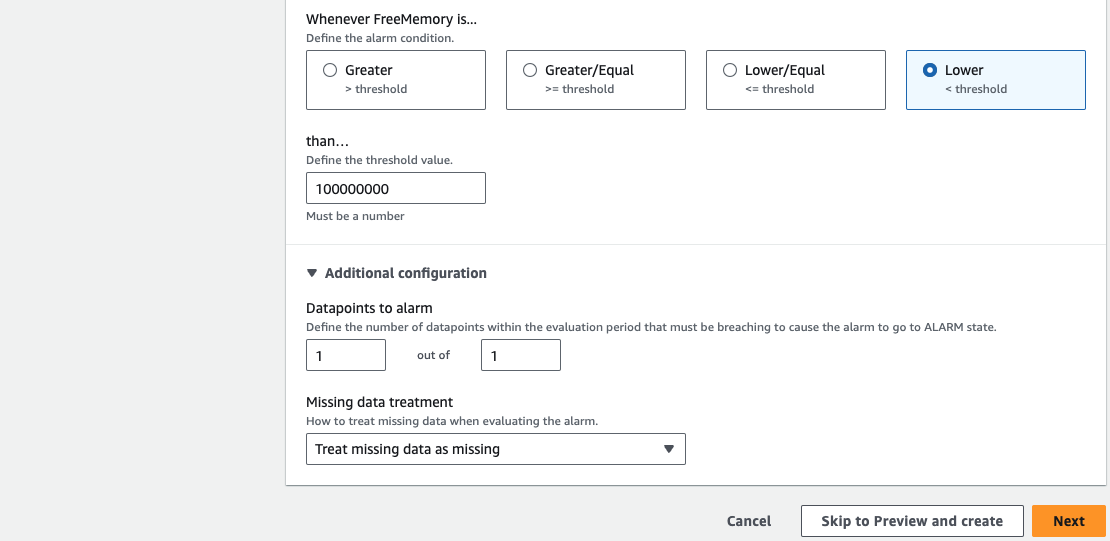
Task: Click Skip to Preview and create
Action: point(912,521)
